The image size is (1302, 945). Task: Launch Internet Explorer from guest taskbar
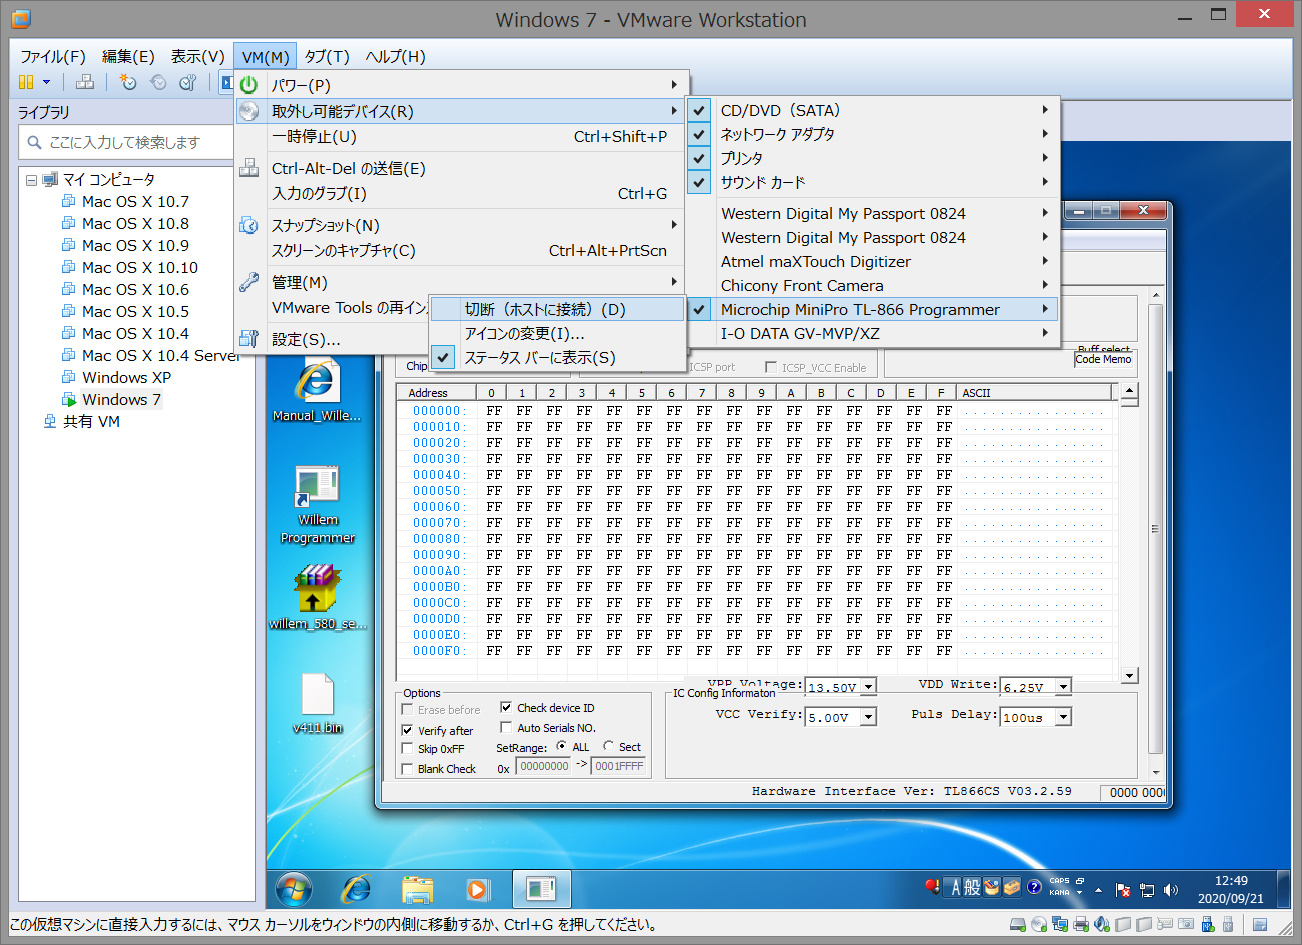coord(356,888)
